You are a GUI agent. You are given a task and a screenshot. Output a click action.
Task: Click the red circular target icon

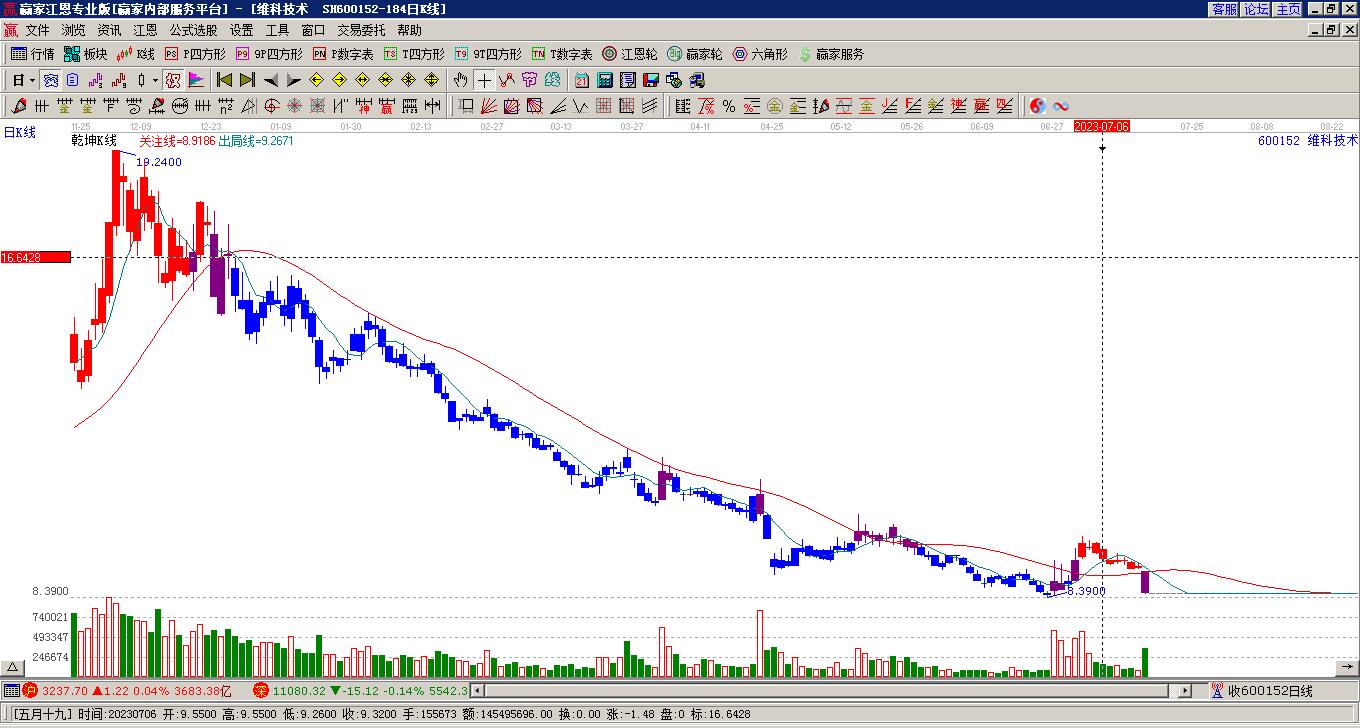(x=271, y=106)
